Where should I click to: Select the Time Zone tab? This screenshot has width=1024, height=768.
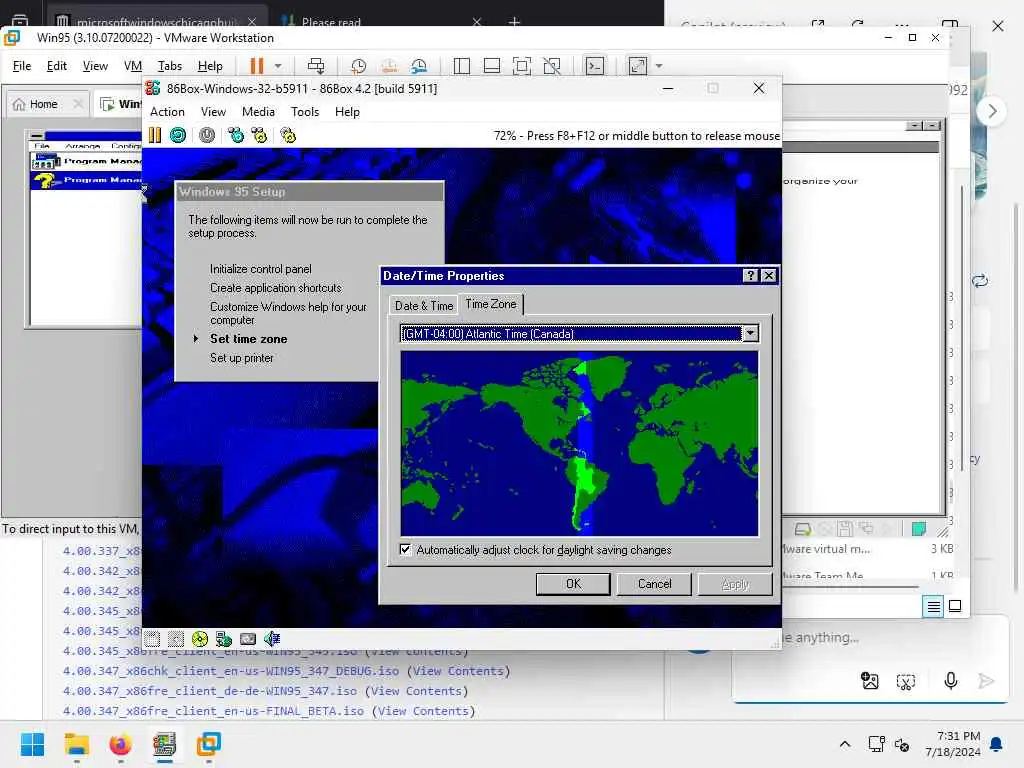[x=490, y=304]
